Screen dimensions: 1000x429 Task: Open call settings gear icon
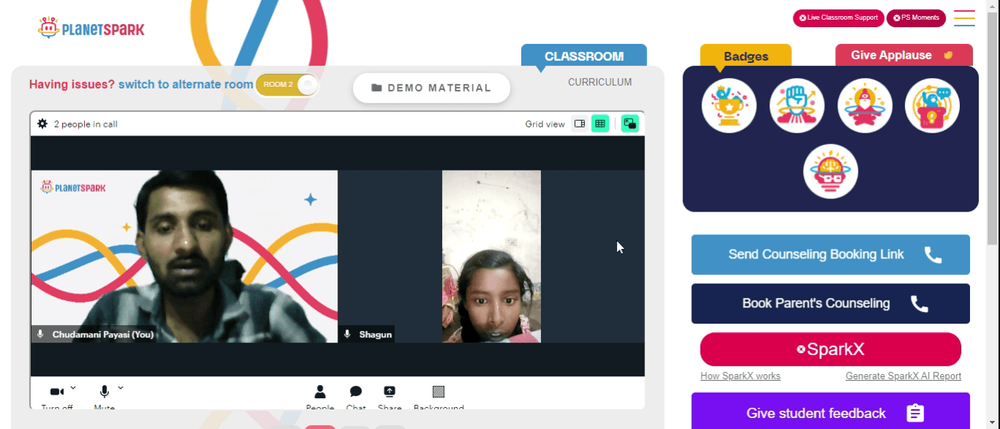click(x=42, y=124)
